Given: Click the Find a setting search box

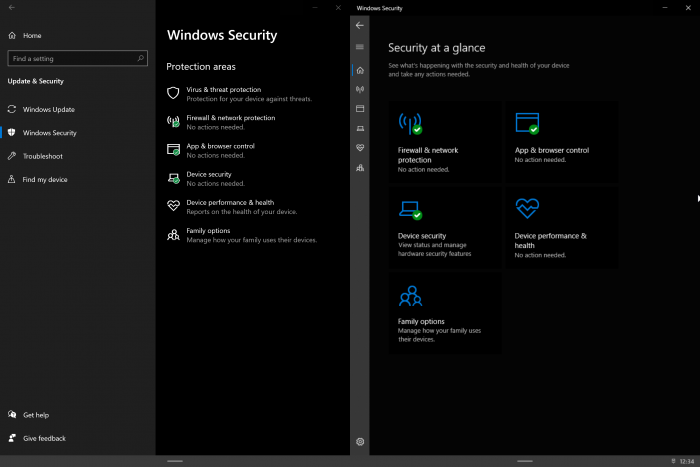Looking at the screenshot, I should (76, 59).
